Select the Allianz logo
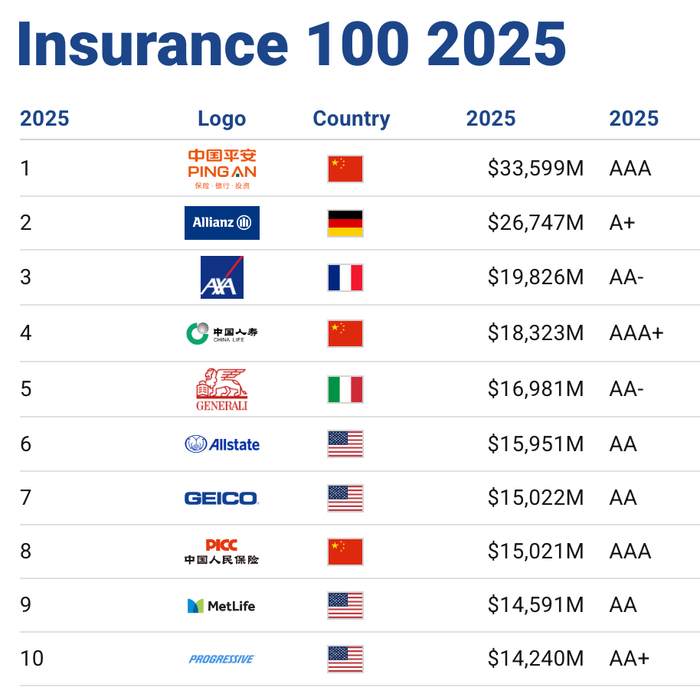The width and height of the screenshot is (700, 691). (x=221, y=223)
